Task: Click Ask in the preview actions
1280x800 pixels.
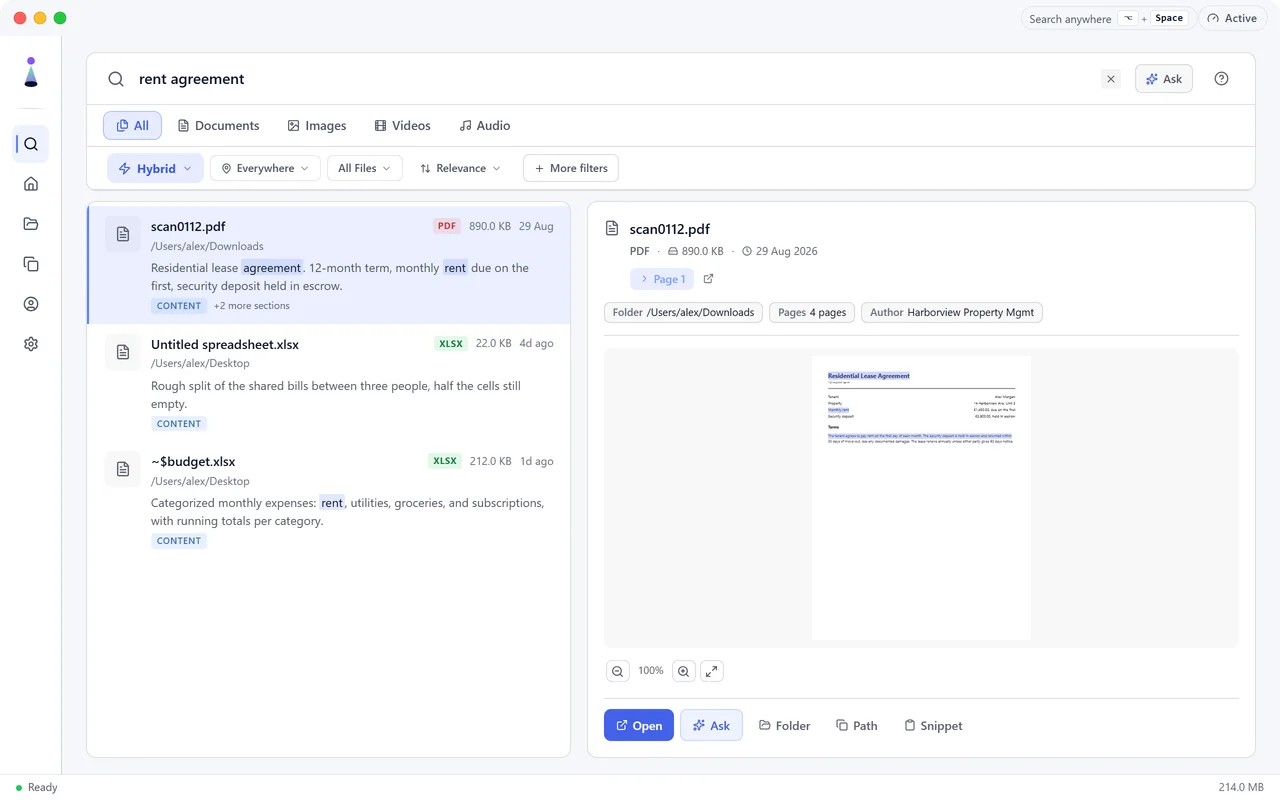Action: coord(711,725)
